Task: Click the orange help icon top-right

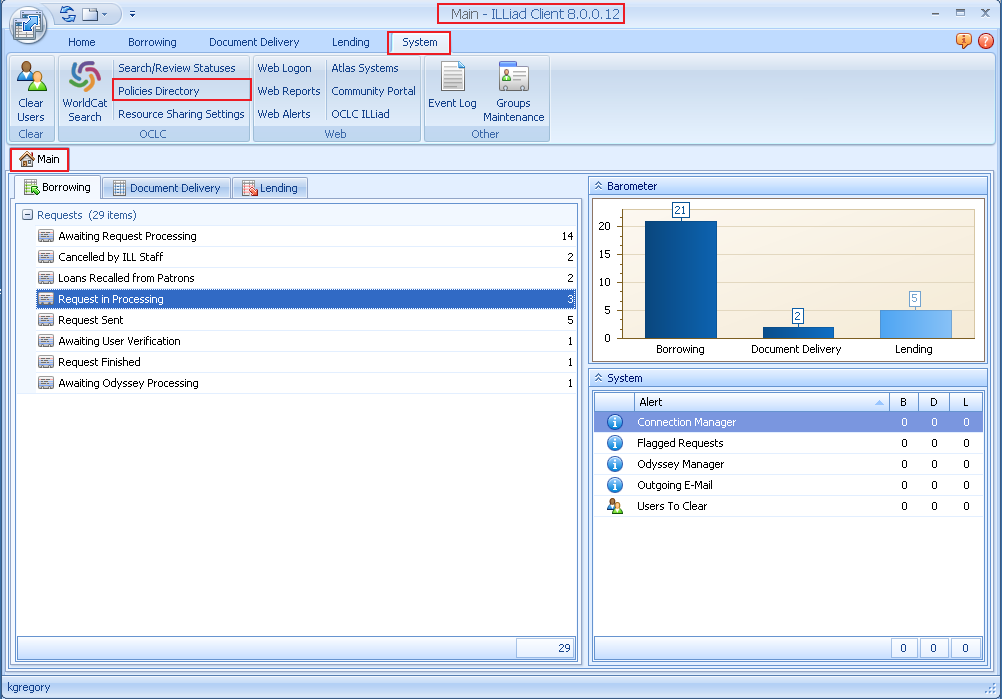Action: coord(962,41)
